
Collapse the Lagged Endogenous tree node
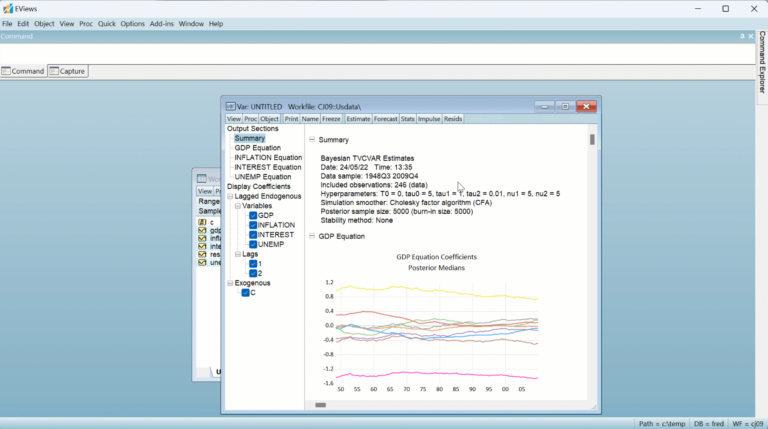[230, 196]
